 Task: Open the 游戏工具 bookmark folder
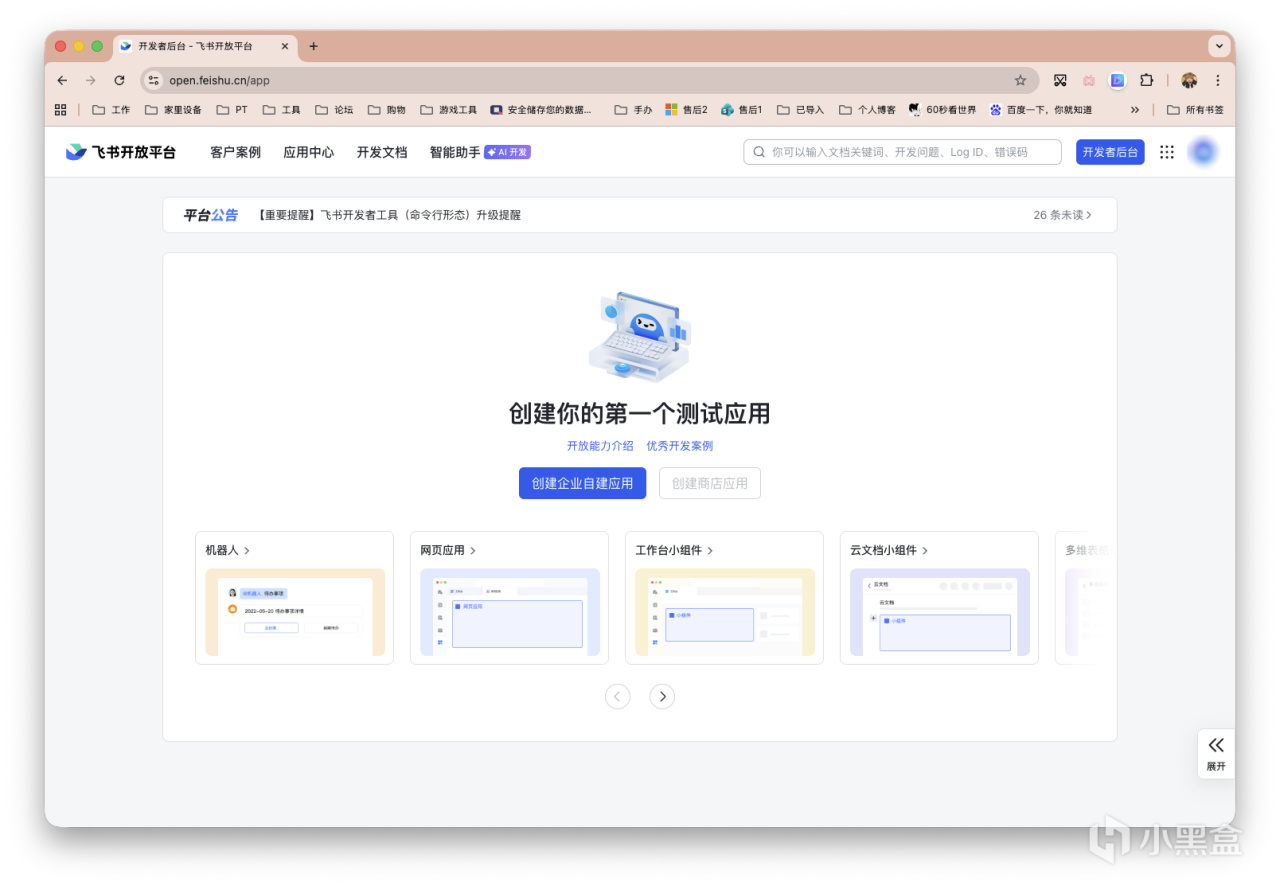[x=448, y=110]
